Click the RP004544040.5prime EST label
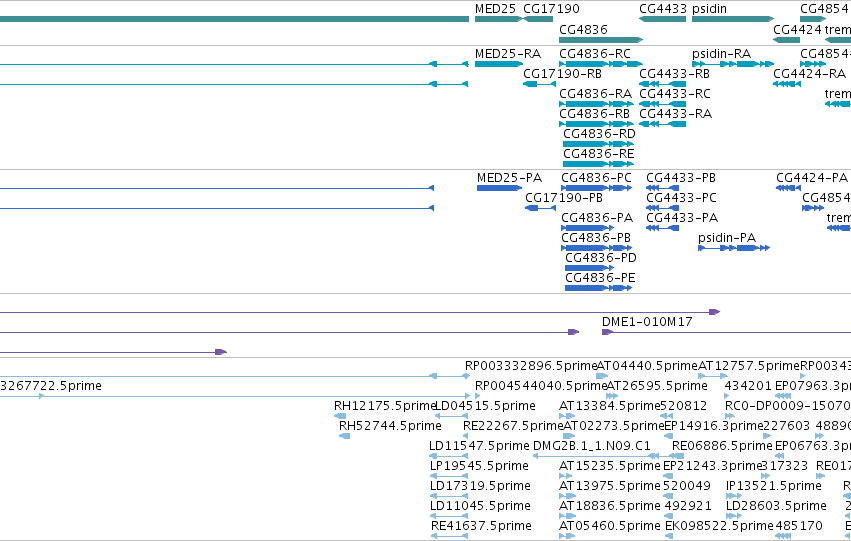The image size is (851, 541). point(541,386)
